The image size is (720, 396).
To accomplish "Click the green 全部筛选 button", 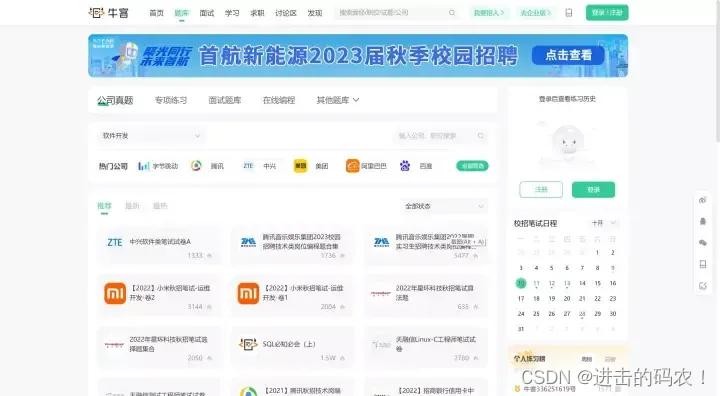I will 472,166.
